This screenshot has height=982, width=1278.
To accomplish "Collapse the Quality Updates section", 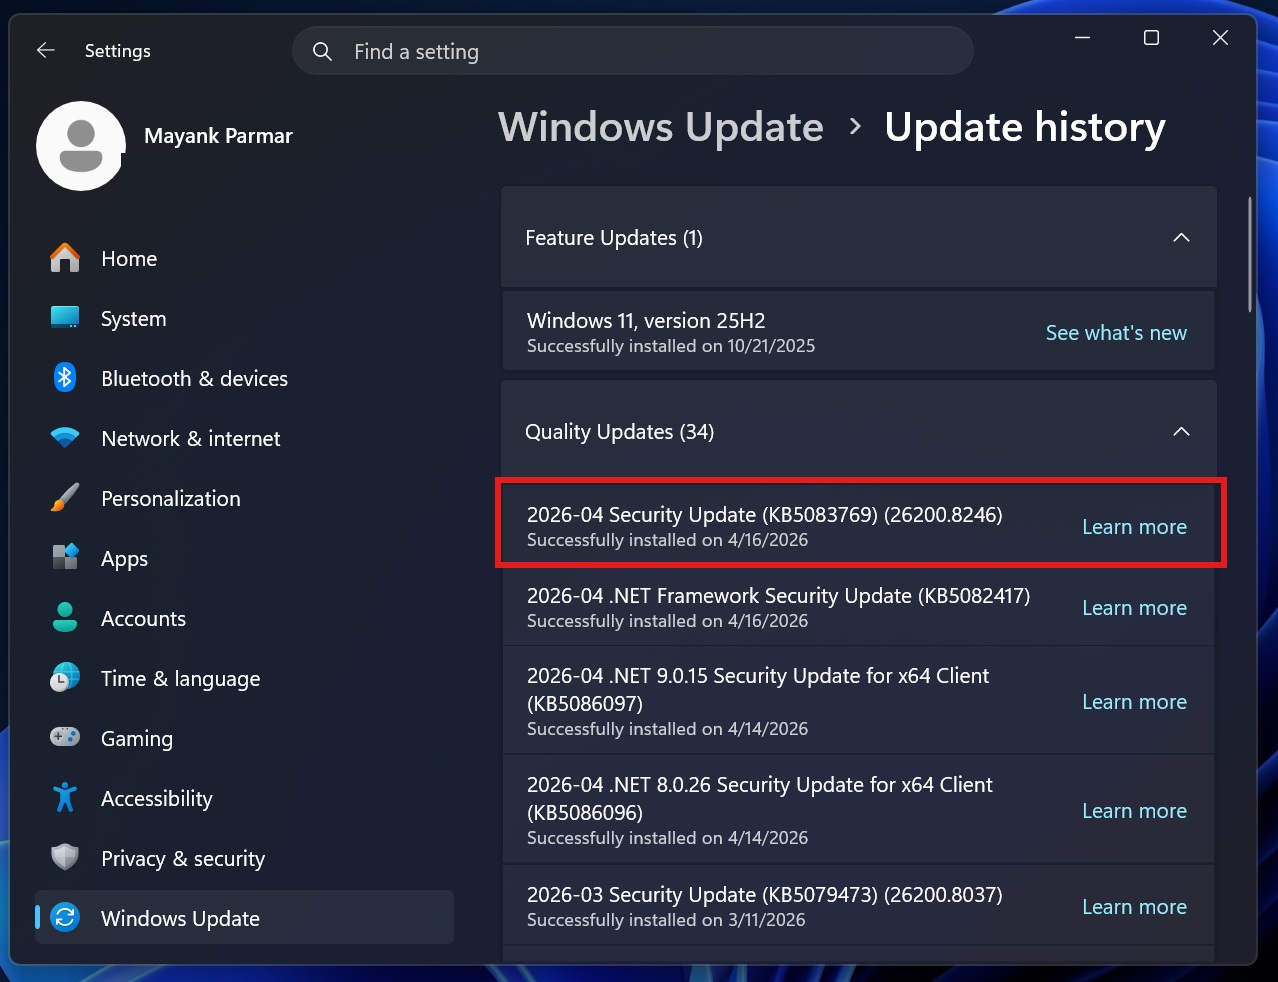I will [1181, 432].
